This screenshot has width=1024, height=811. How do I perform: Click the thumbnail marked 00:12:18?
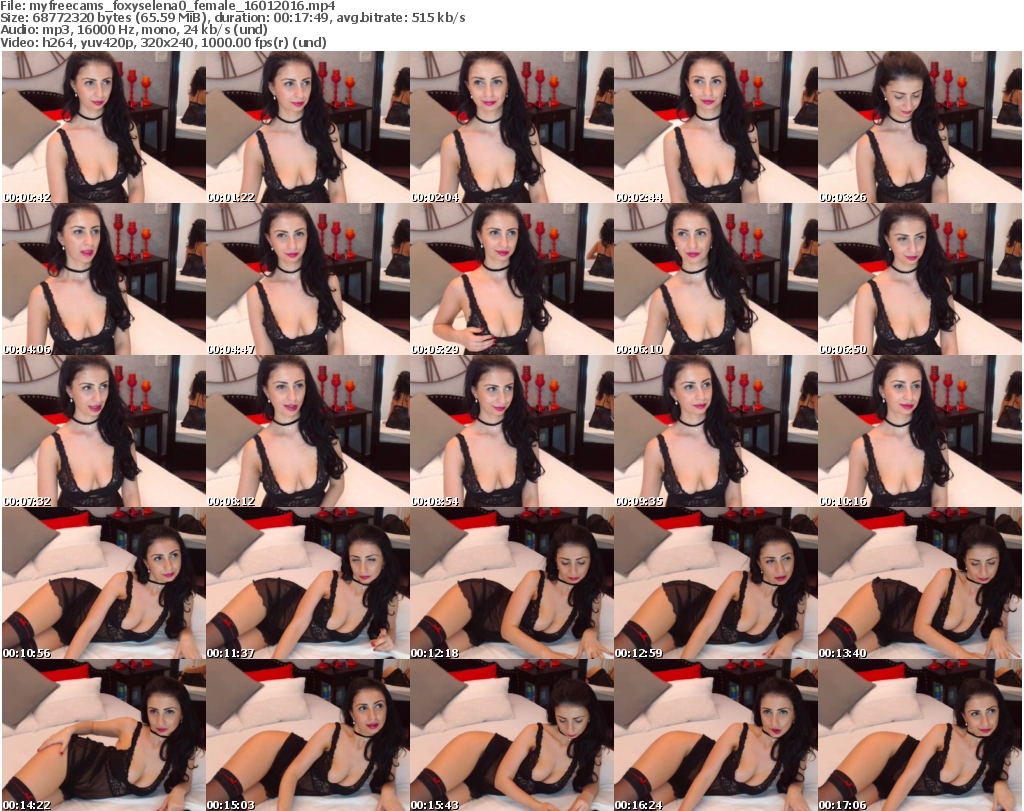click(511, 583)
